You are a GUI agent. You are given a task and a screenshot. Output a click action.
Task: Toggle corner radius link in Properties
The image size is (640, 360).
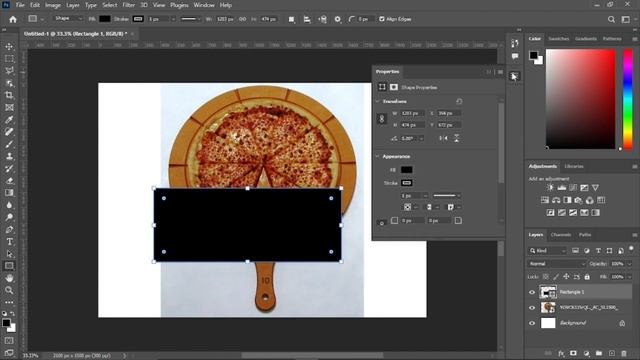382,223
